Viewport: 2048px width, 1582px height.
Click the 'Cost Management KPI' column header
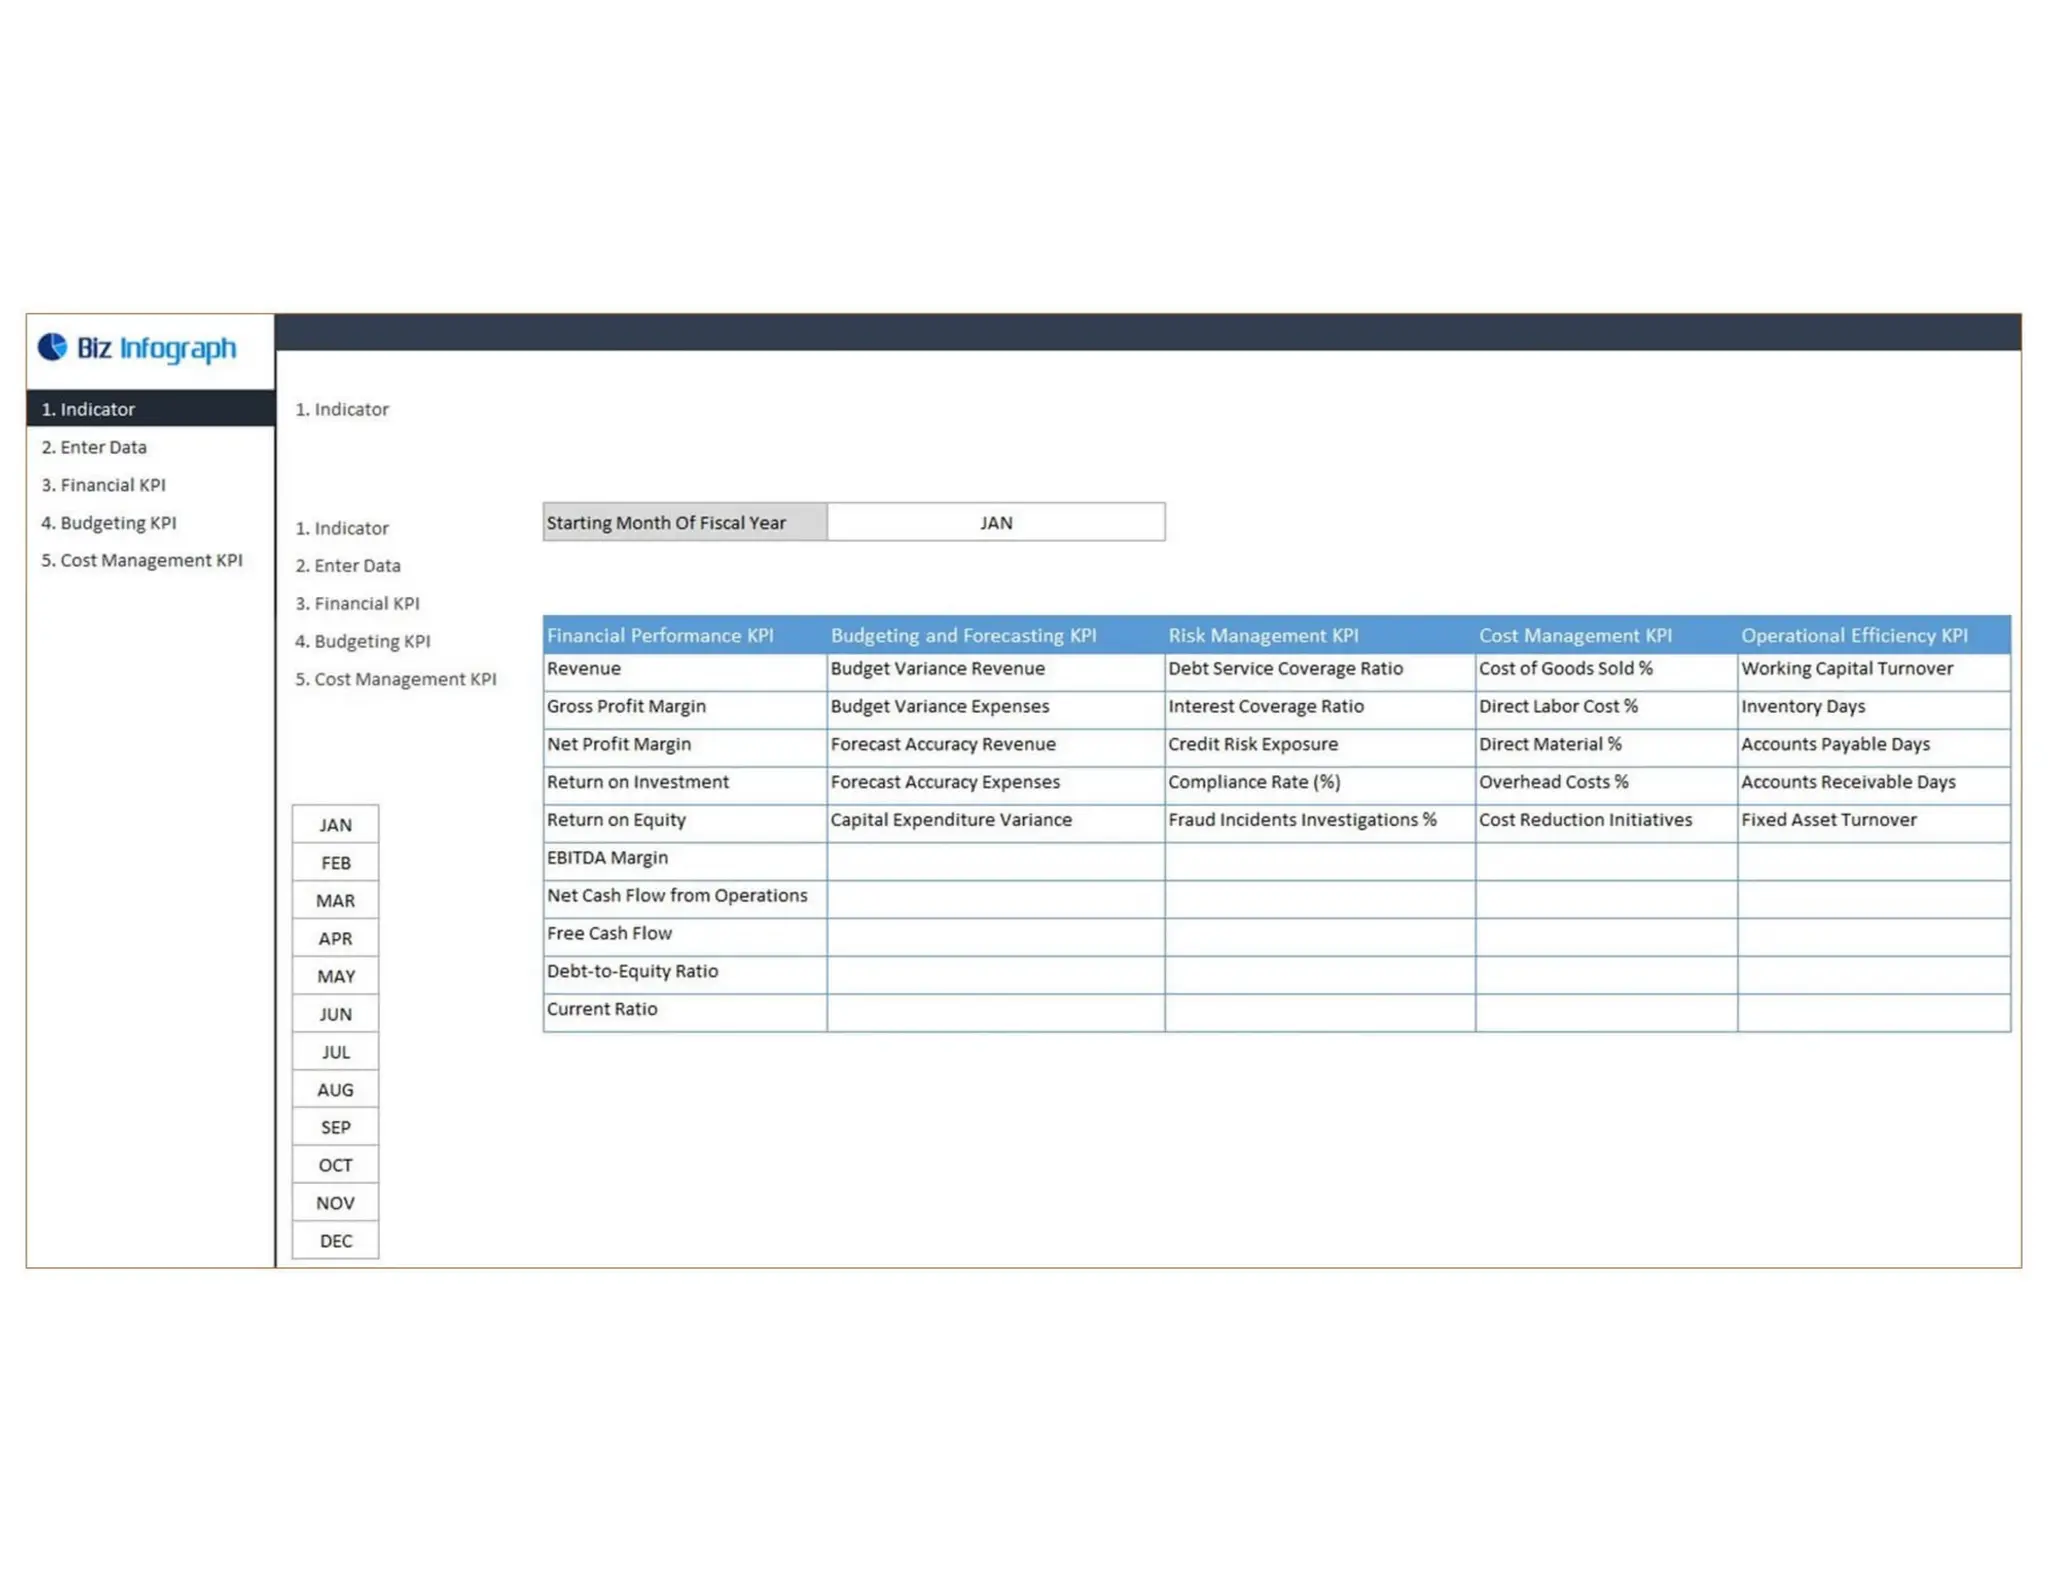[1606, 635]
